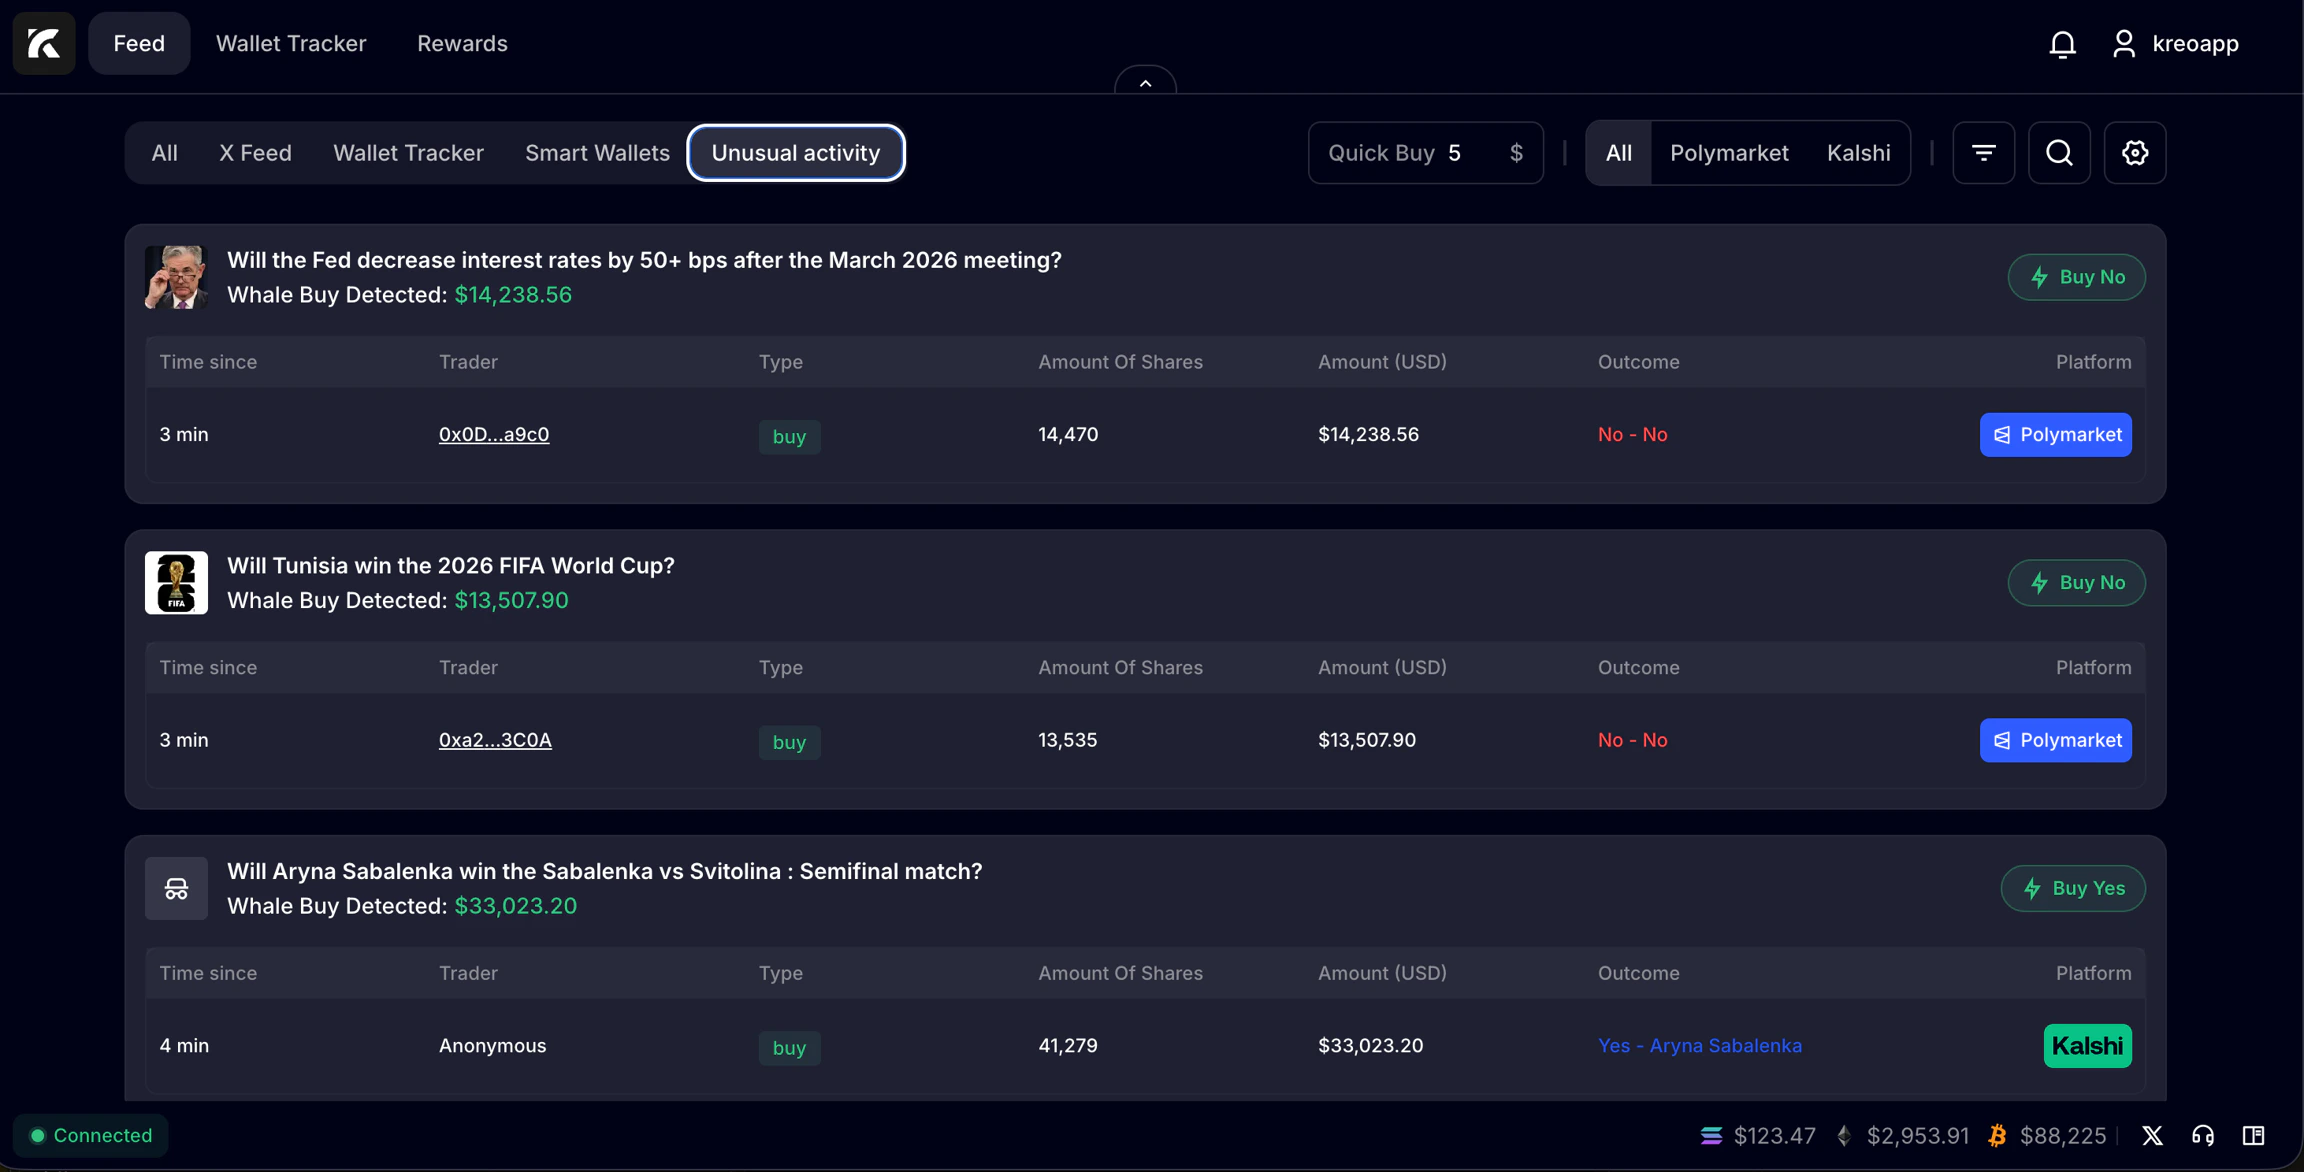Open the Quick Buy currency selector
2304x1172 pixels.
(1516, 153)
